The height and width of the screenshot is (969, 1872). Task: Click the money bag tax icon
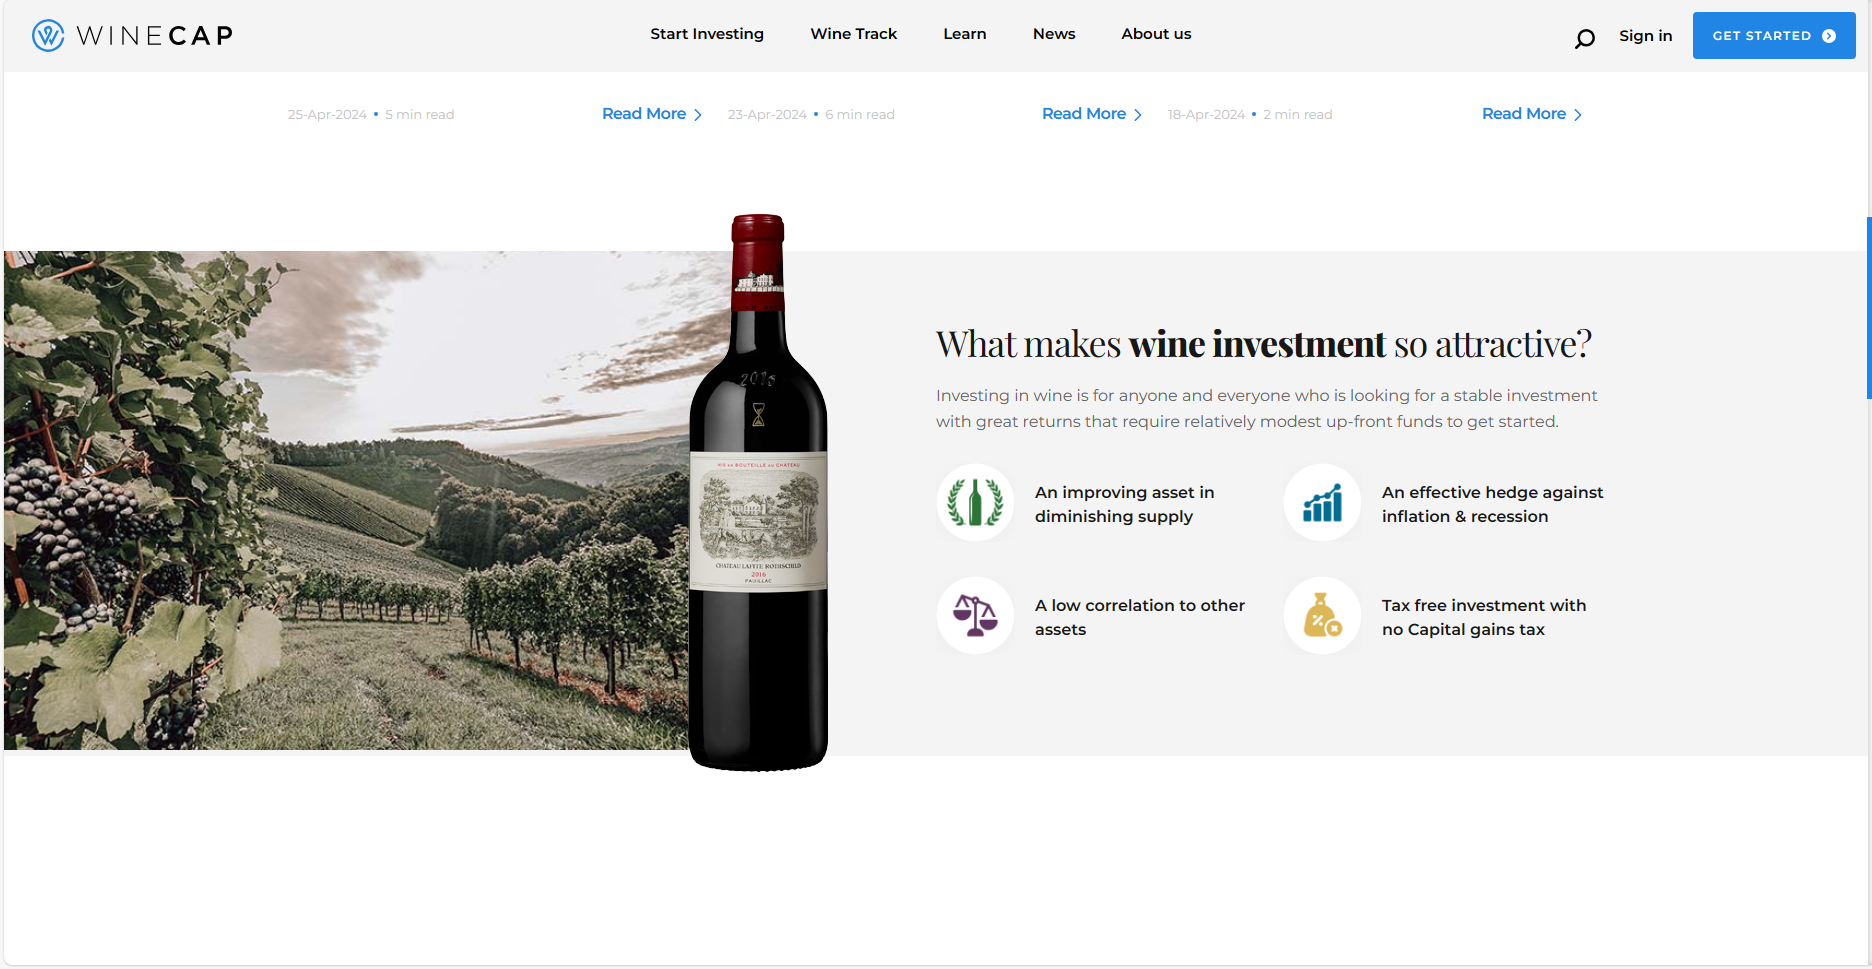pyautogui.click(x=1322, y=615)
